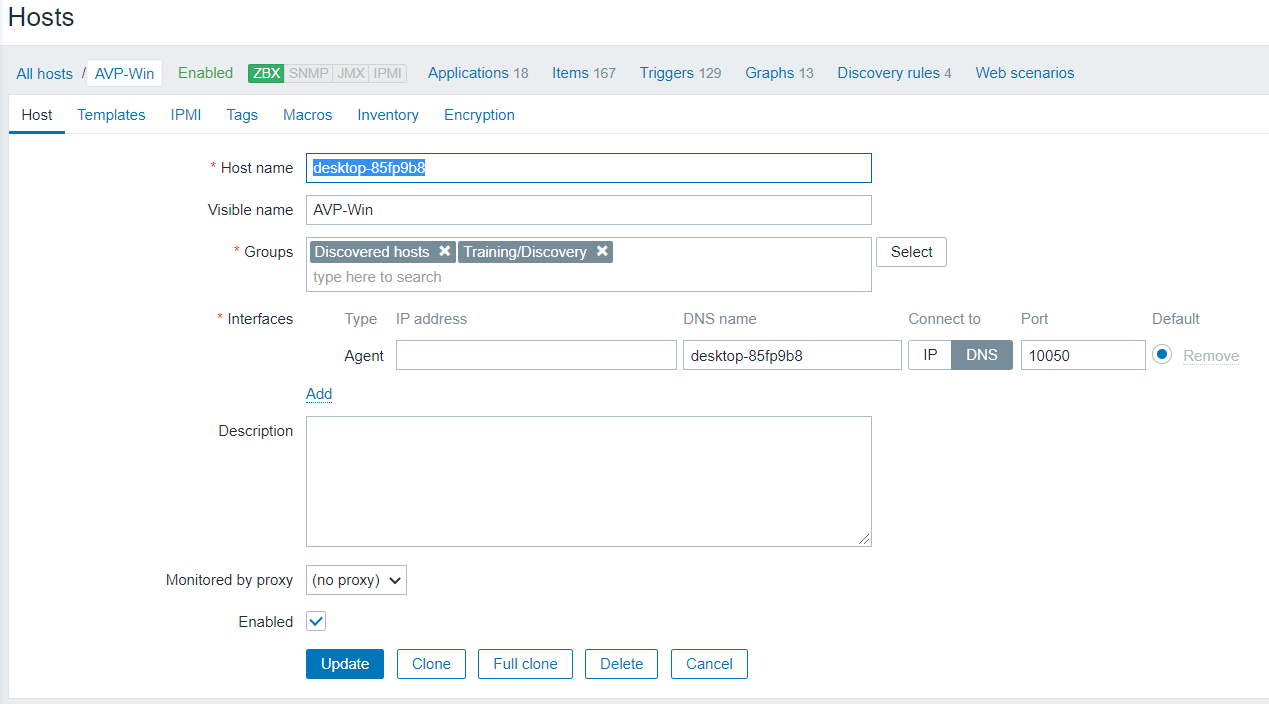1269x704 pixels.
Task: Click the JMX availability badge
Action: click(350, 73)
